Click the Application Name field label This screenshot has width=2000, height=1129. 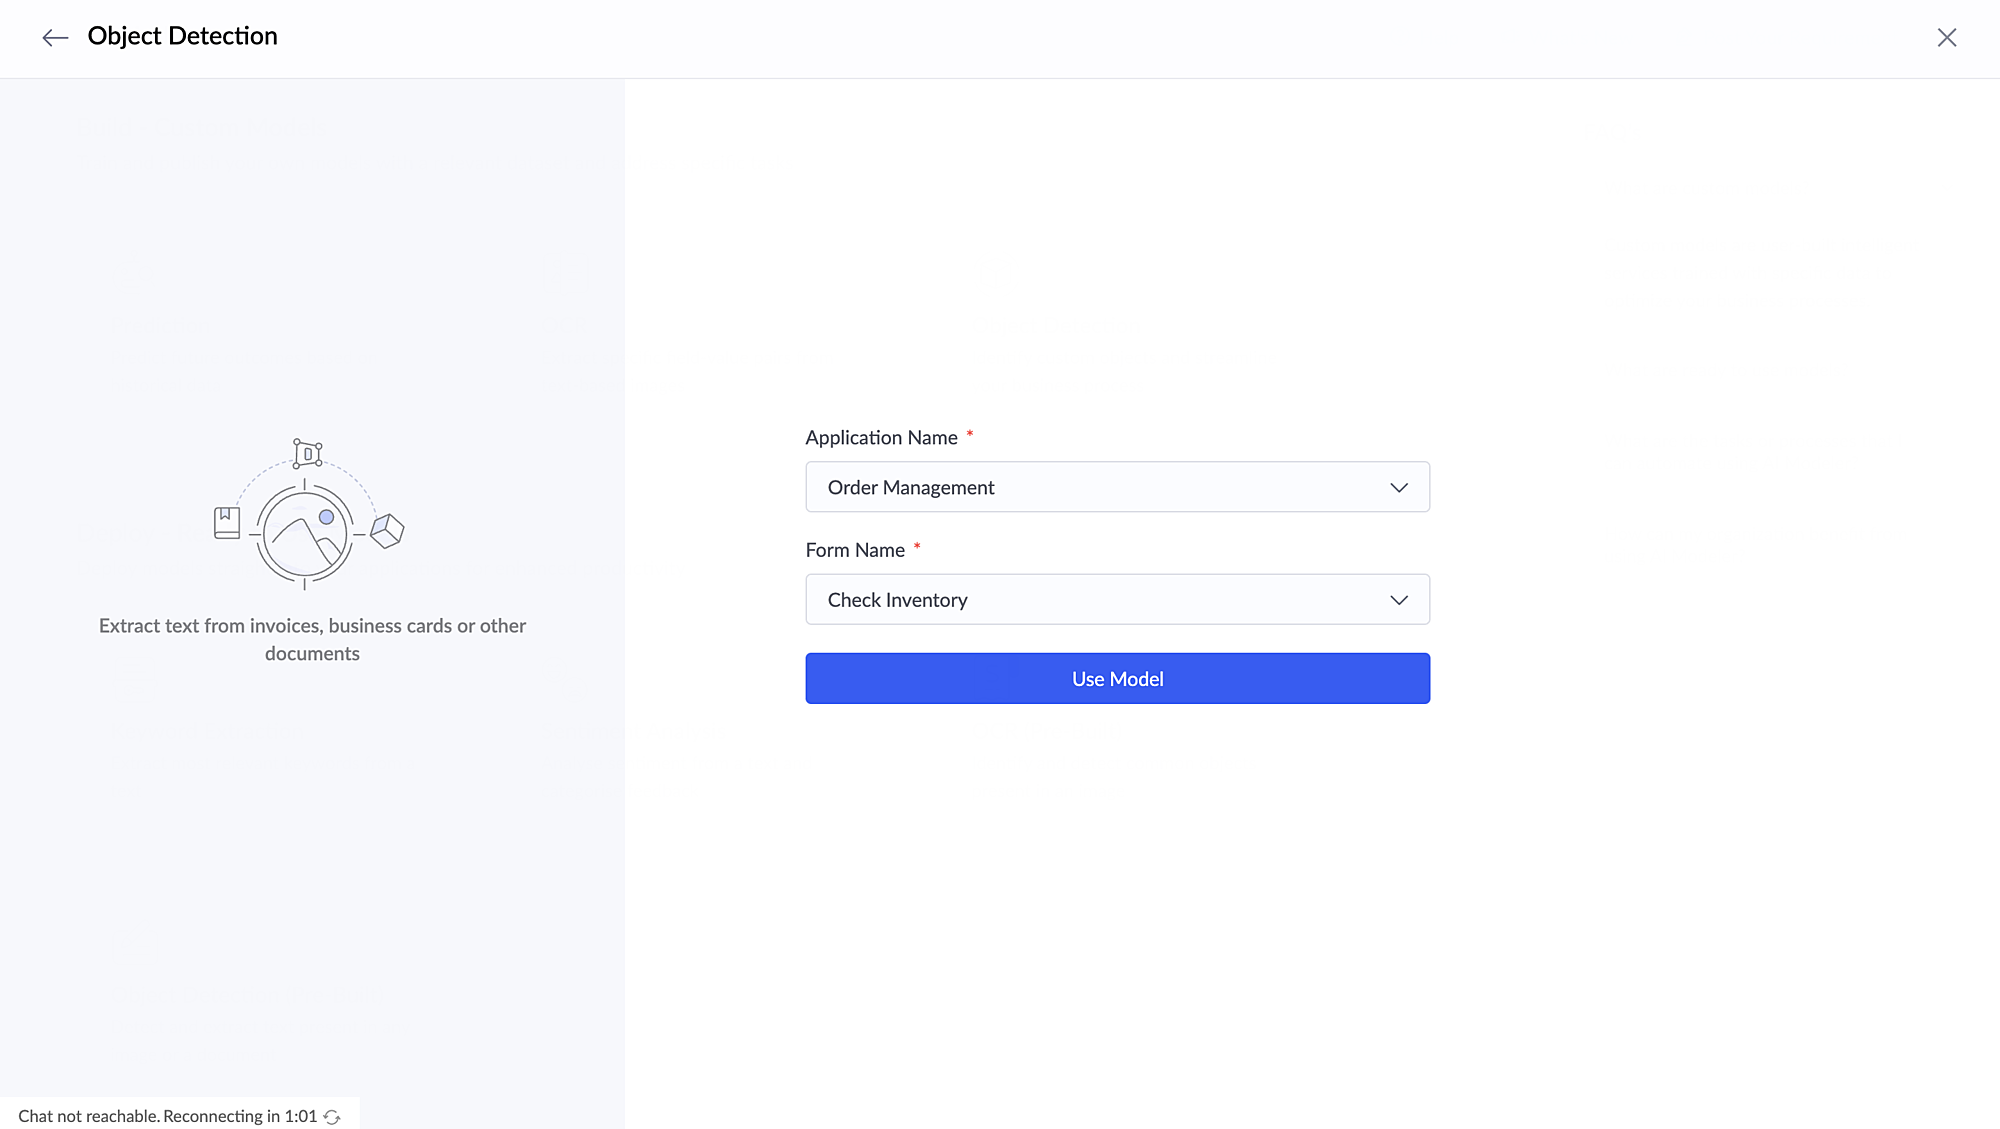pos(881,438)
